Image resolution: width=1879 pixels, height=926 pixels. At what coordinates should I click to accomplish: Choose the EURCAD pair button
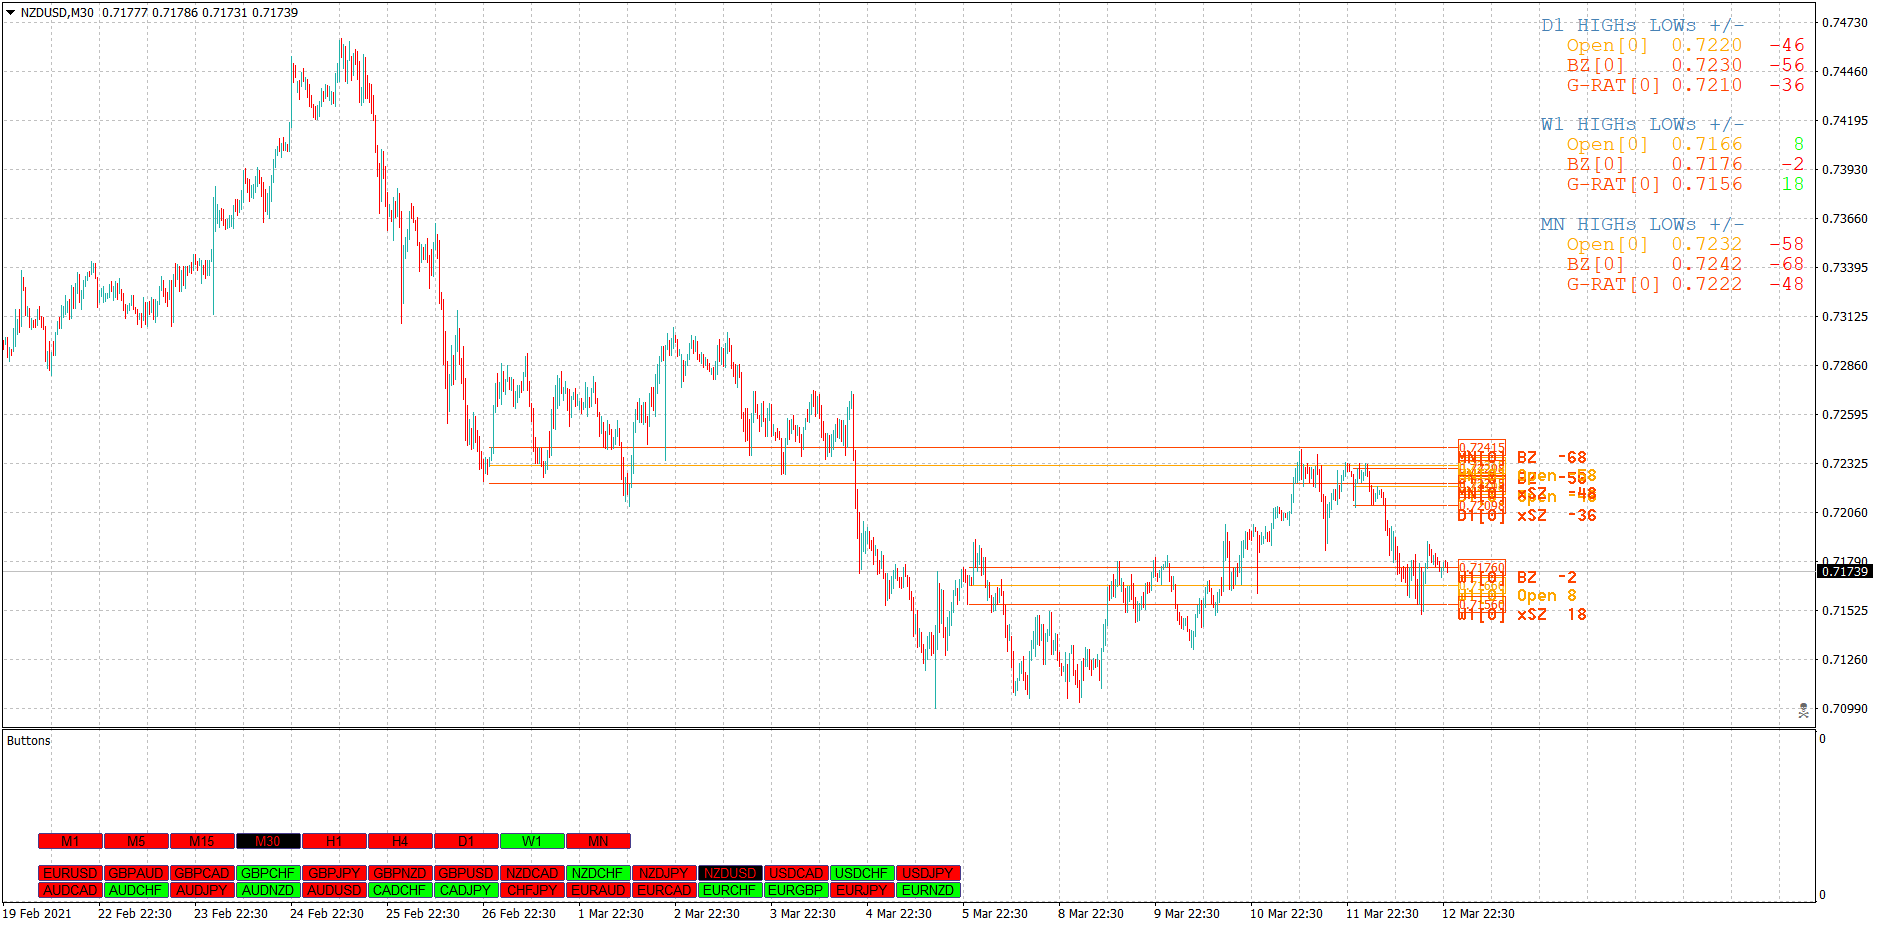point(664,890)
